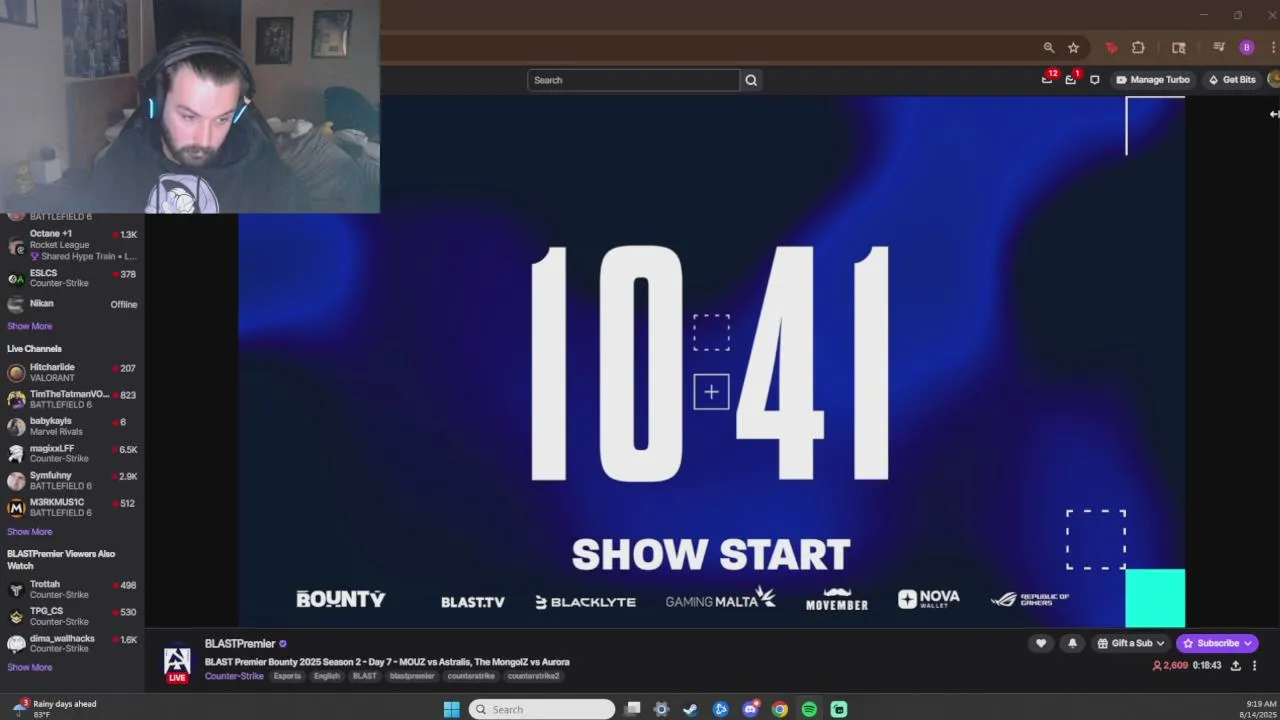Open the Octane +1 Rocket League channel
Screen dimensions: 1280x720
click(x=72, y=244)
